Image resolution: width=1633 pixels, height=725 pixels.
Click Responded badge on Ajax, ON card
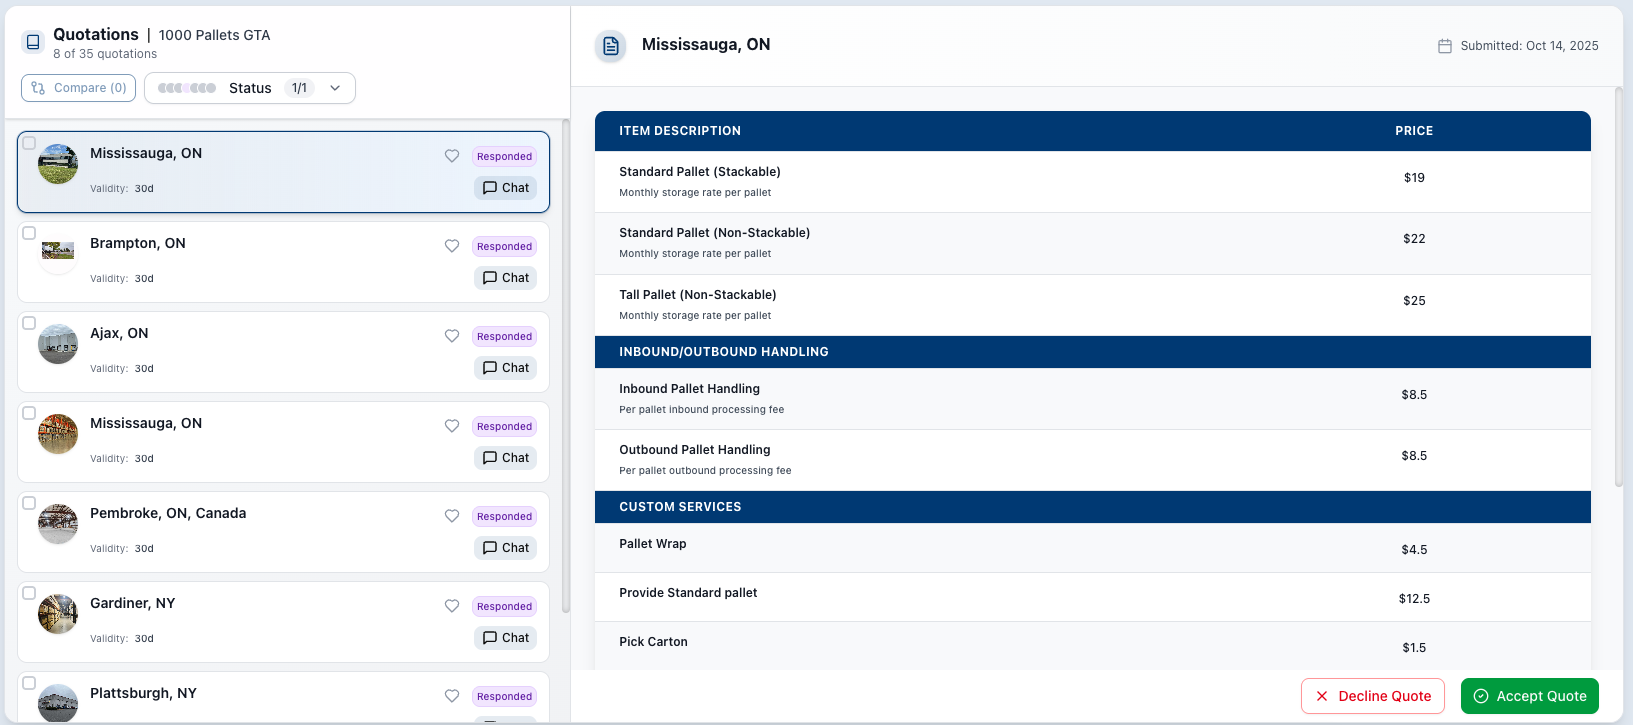504,336
